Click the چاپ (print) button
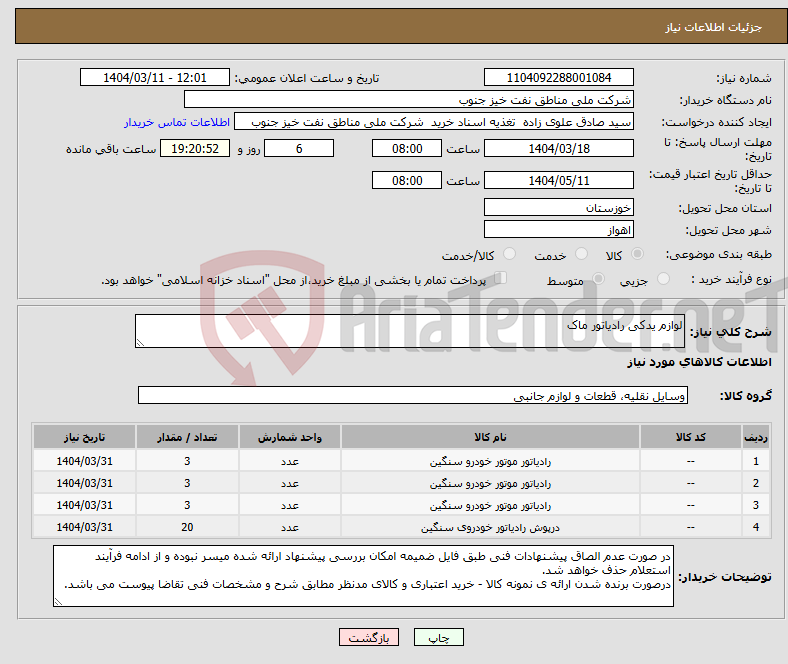 pos(438,637)
